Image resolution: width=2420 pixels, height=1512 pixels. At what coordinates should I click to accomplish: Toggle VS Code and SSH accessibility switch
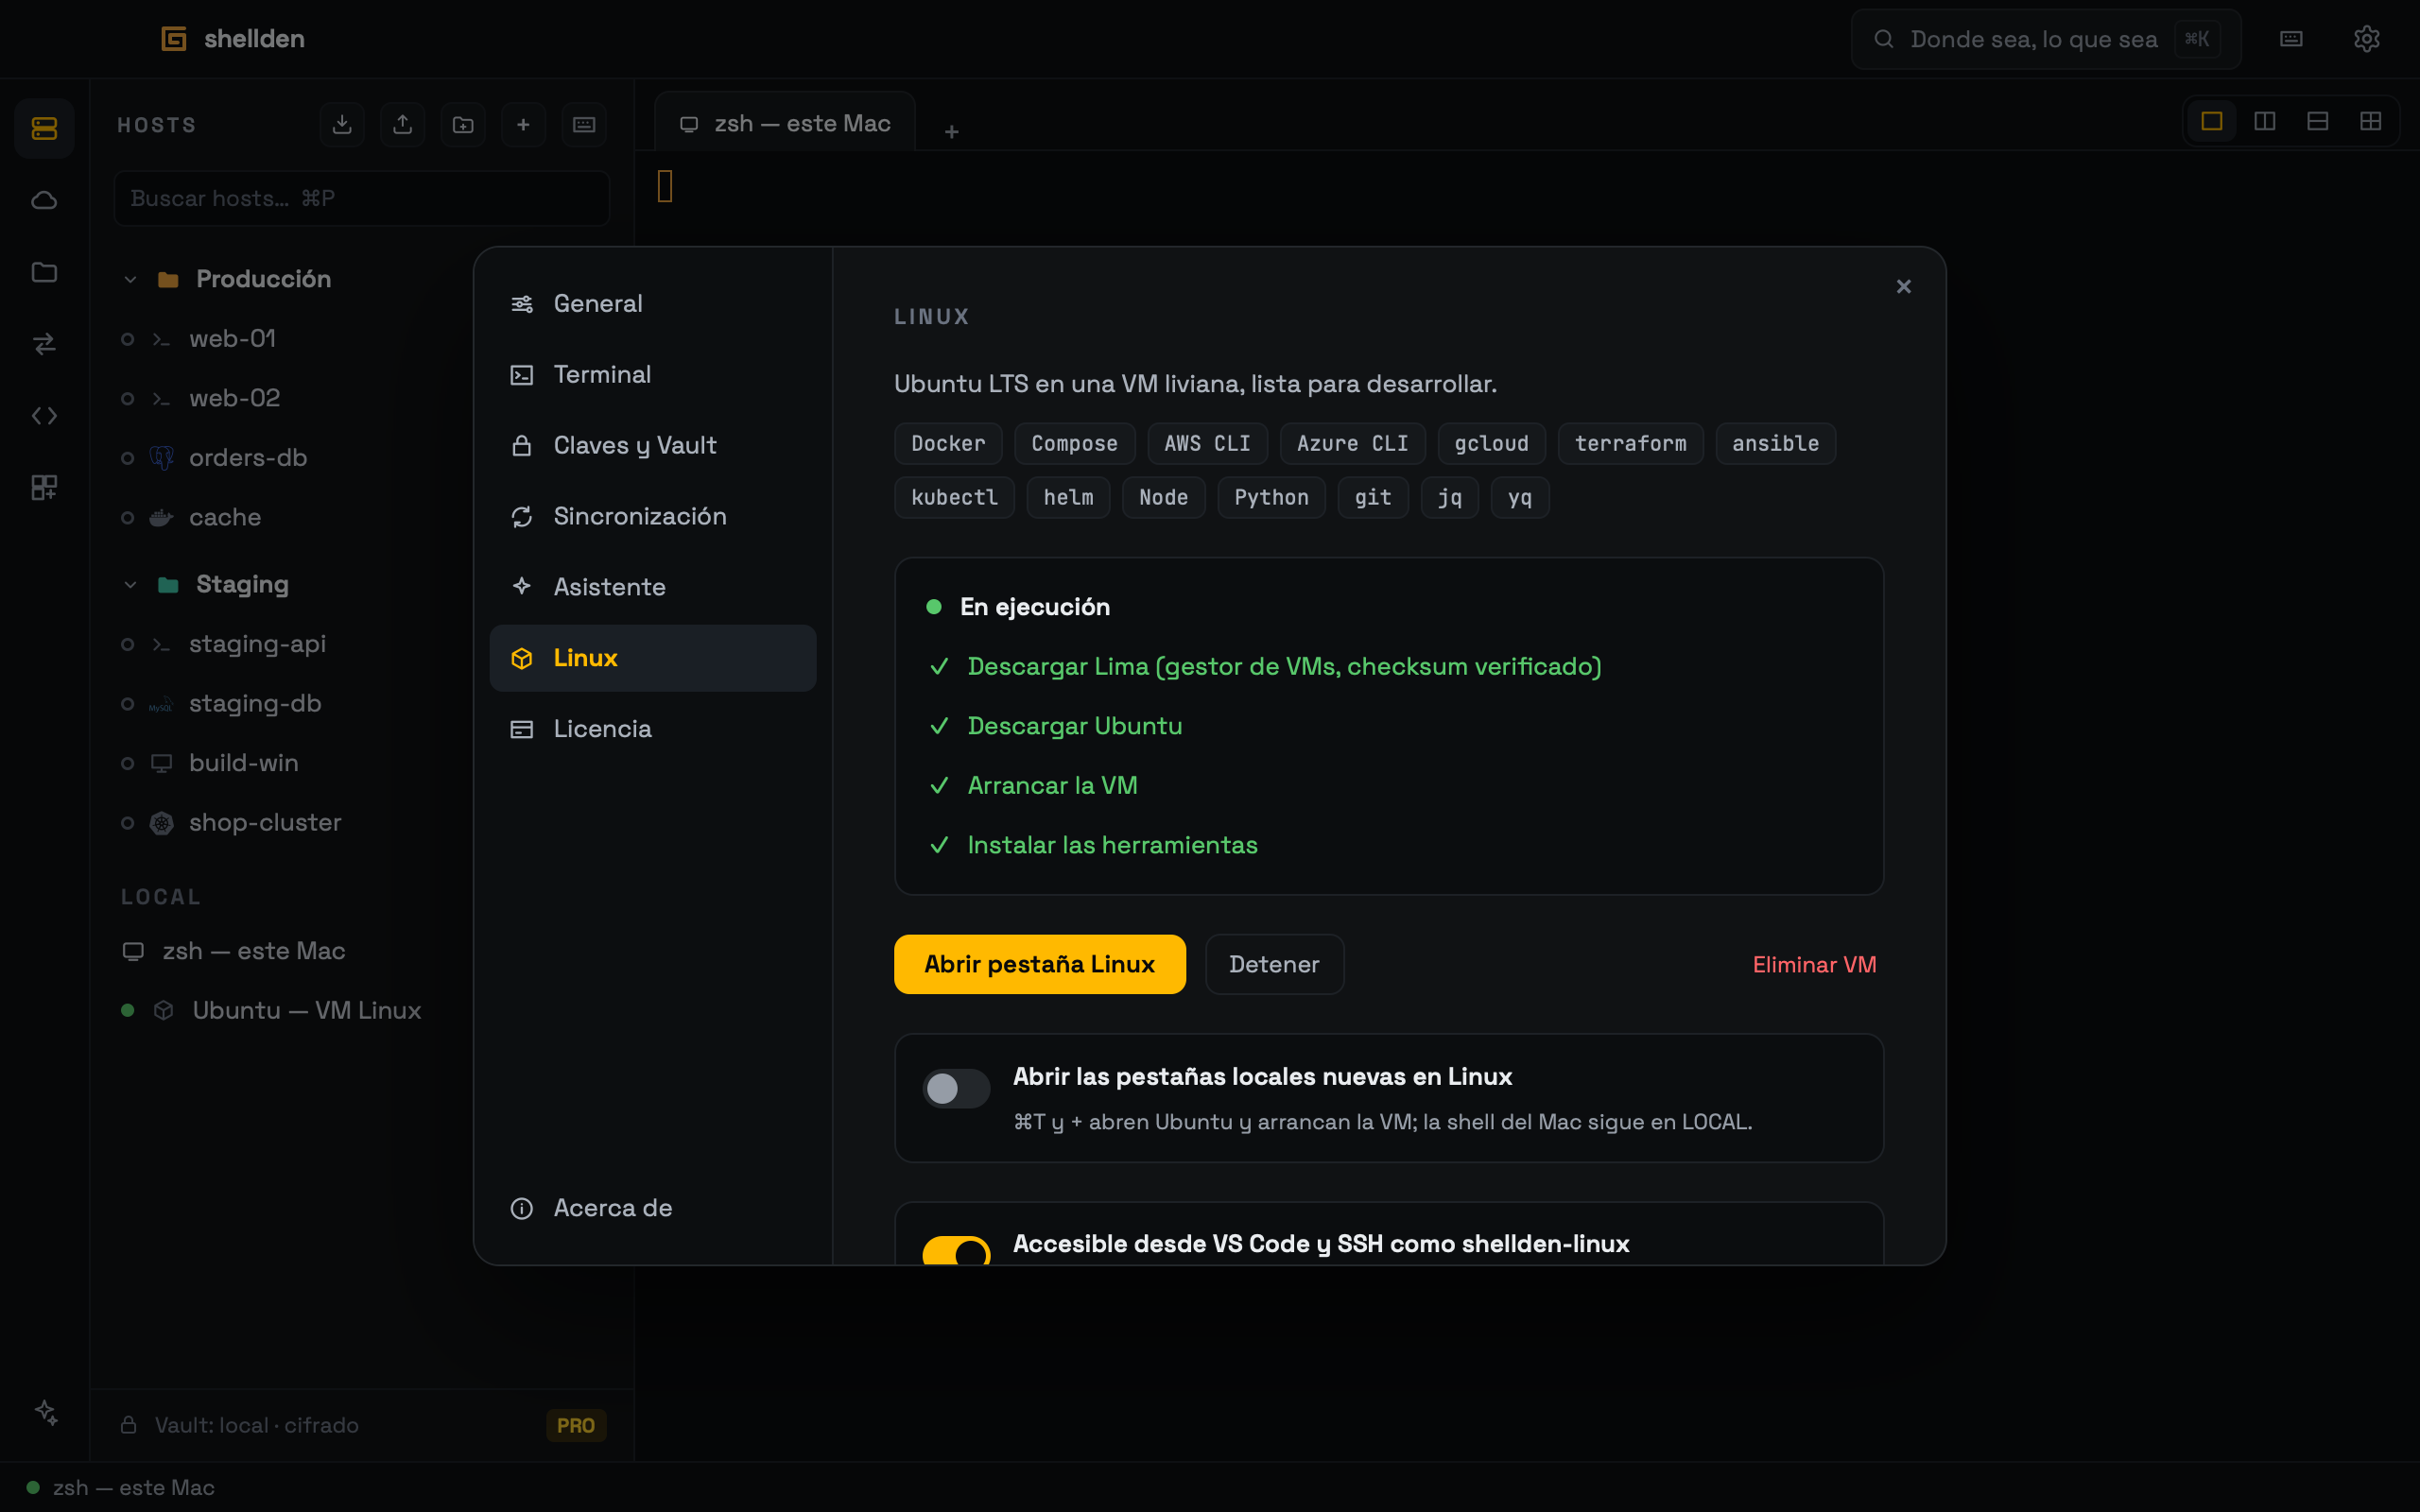[x=956, y=1251]
